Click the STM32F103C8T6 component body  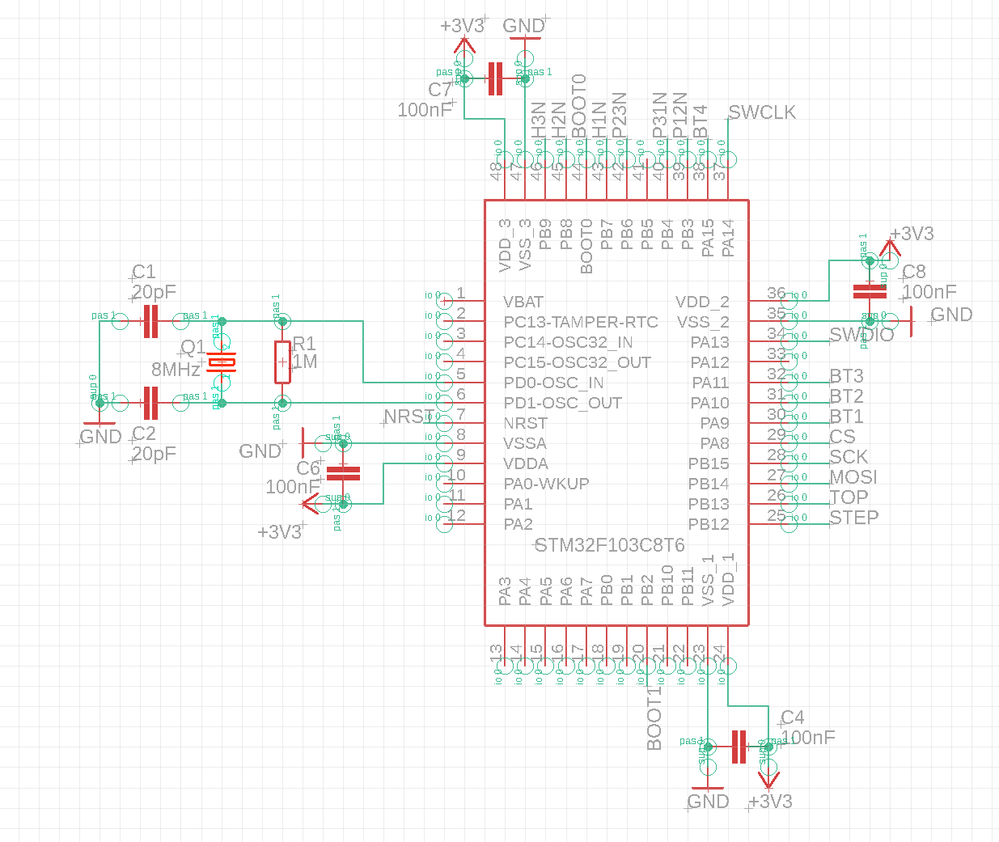(x=615, y=410)
